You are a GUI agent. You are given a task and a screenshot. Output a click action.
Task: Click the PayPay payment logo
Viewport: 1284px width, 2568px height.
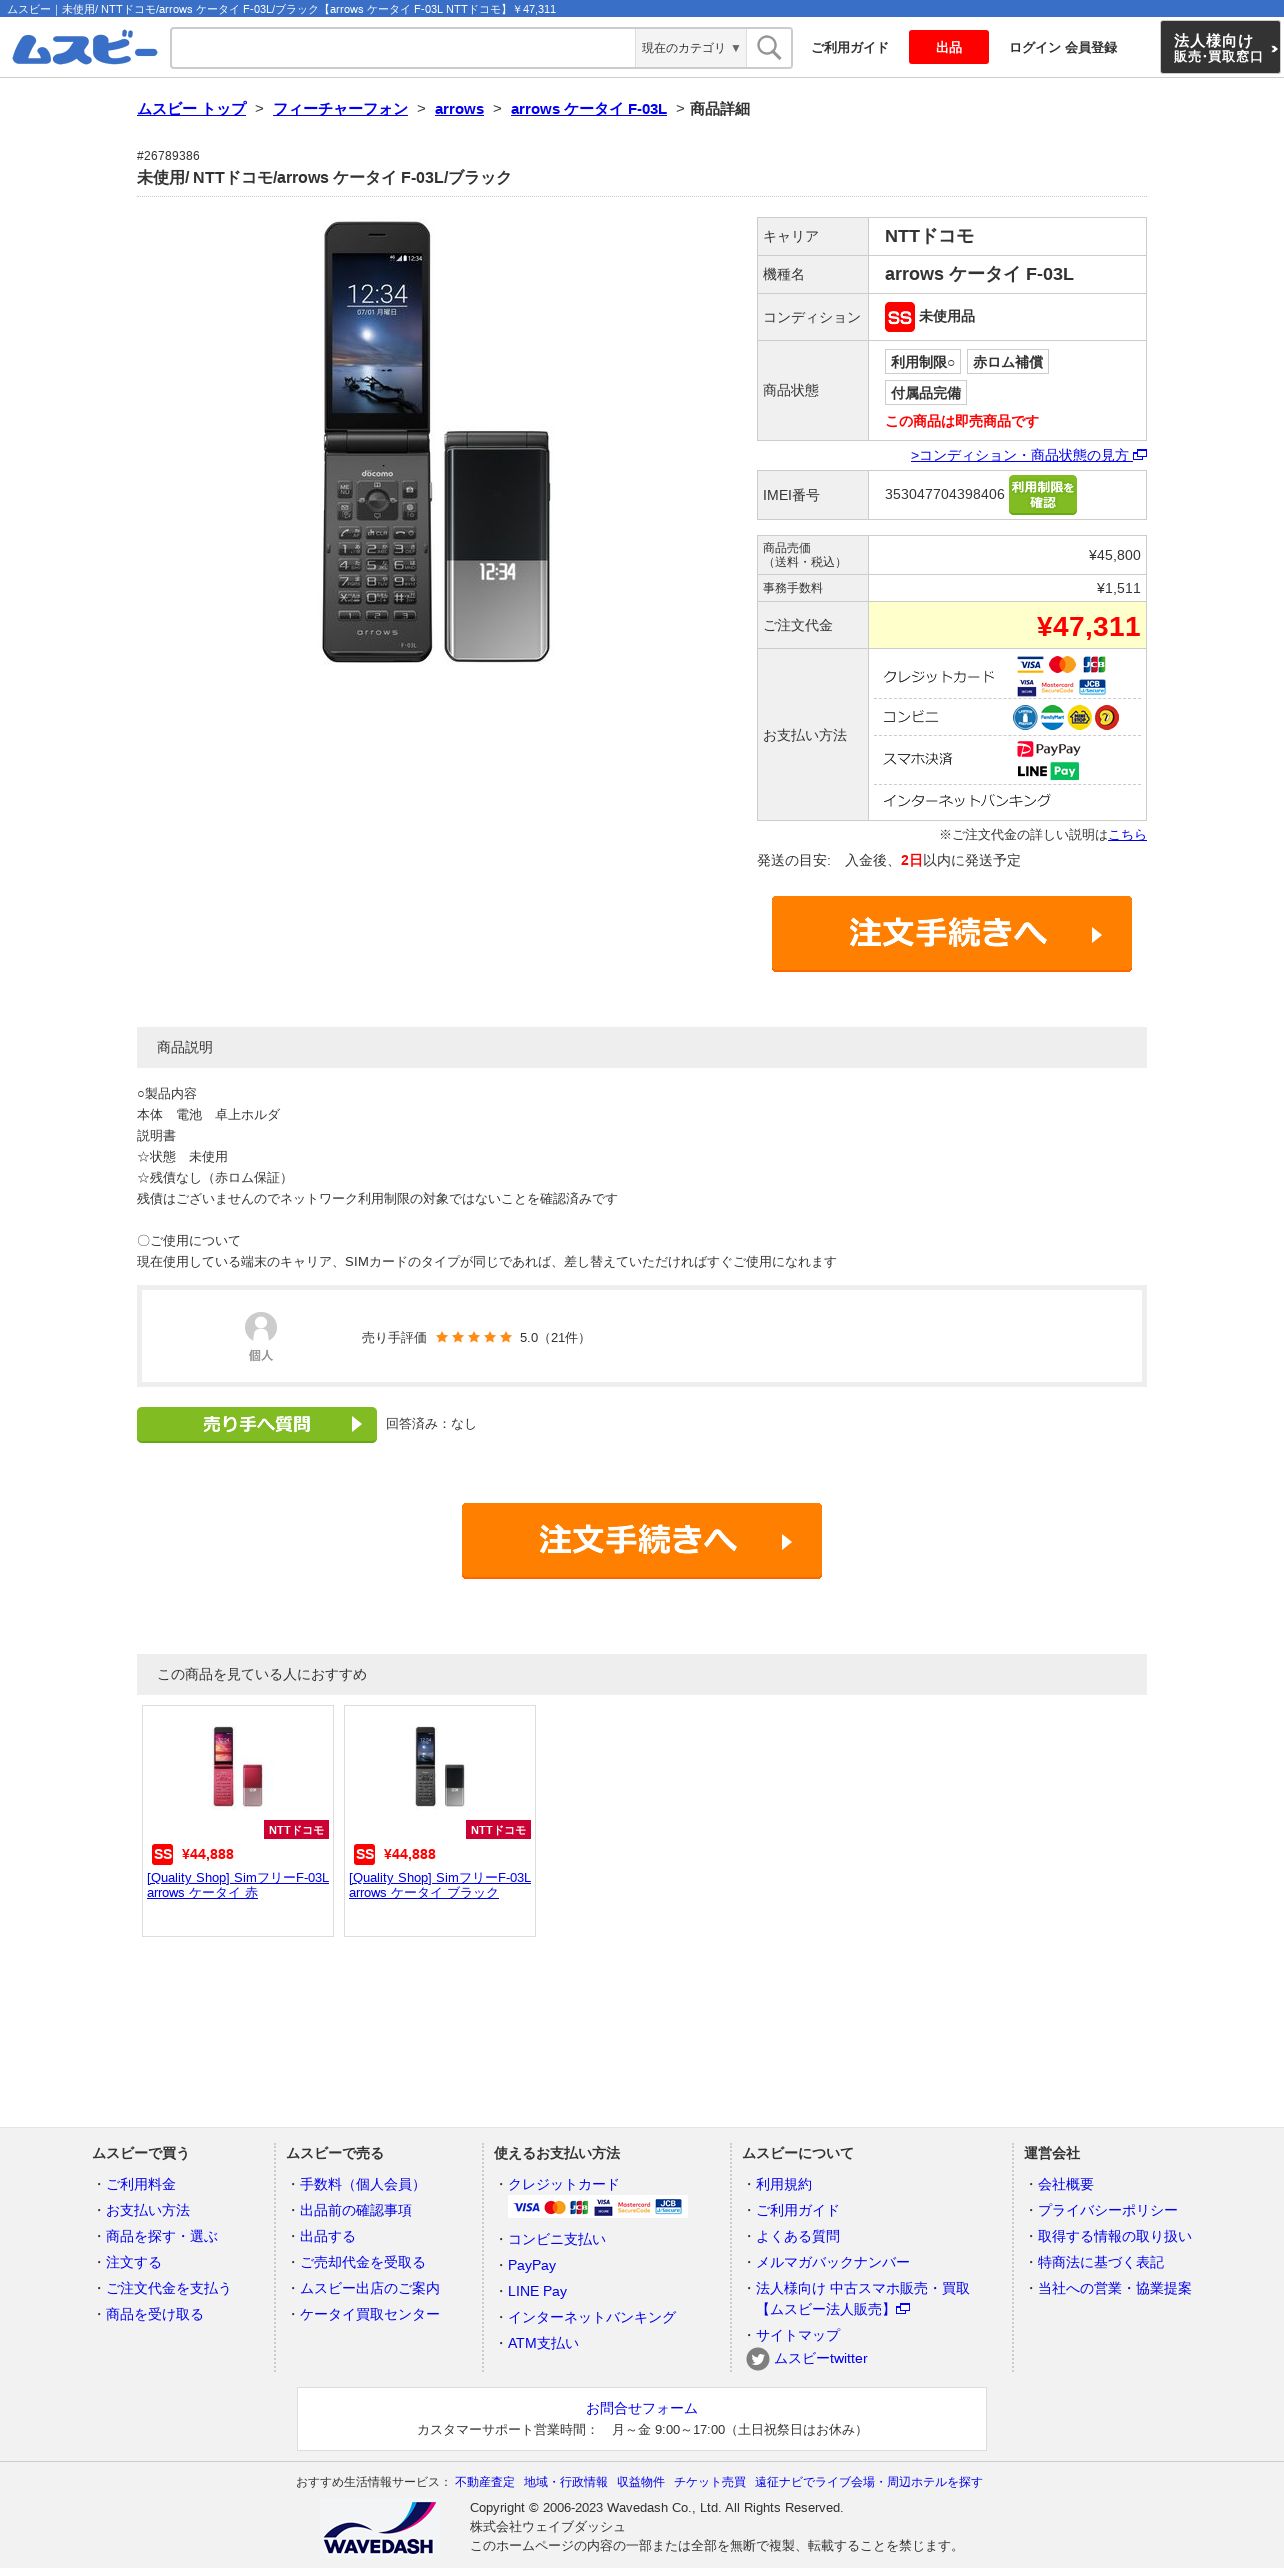(x=1049, y=749)
